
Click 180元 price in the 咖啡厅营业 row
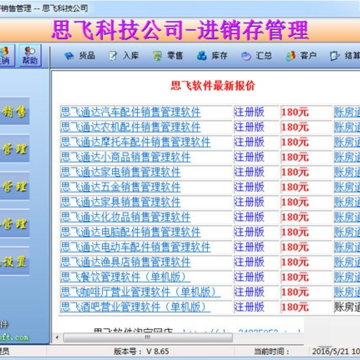[x=295, y=292]
